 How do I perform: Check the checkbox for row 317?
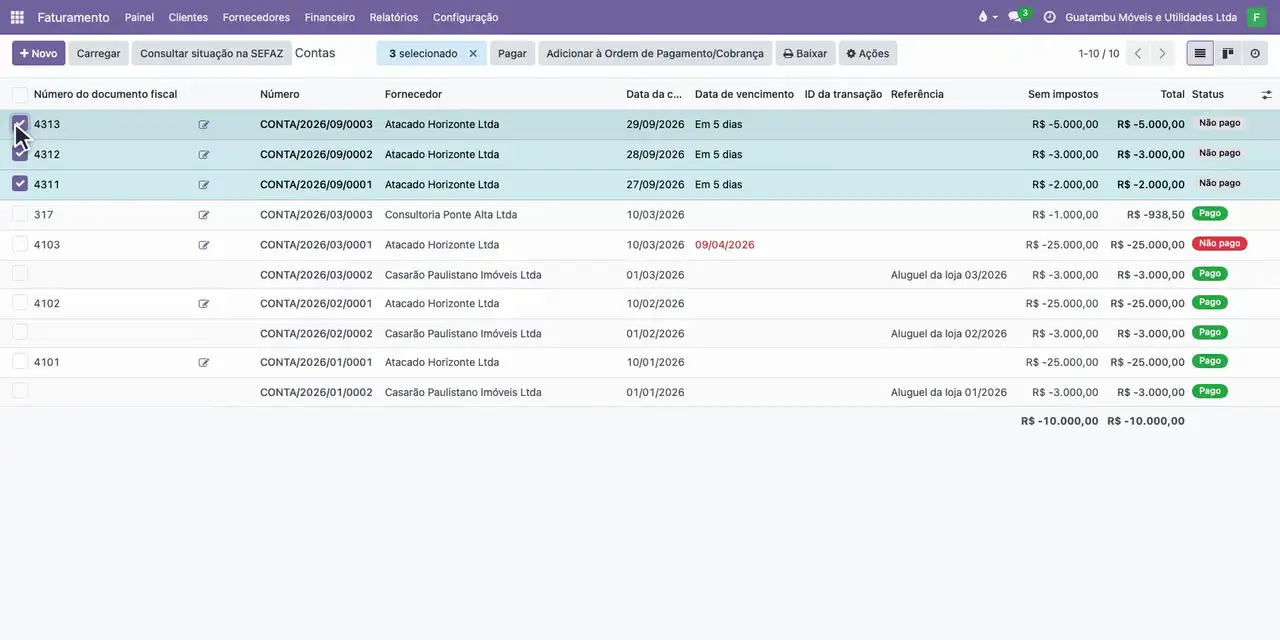20,214
